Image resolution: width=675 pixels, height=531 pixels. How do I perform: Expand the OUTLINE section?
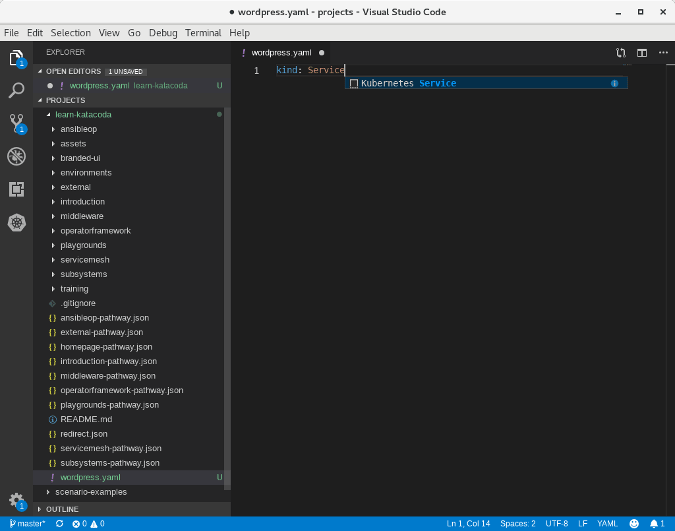(62, 509)
